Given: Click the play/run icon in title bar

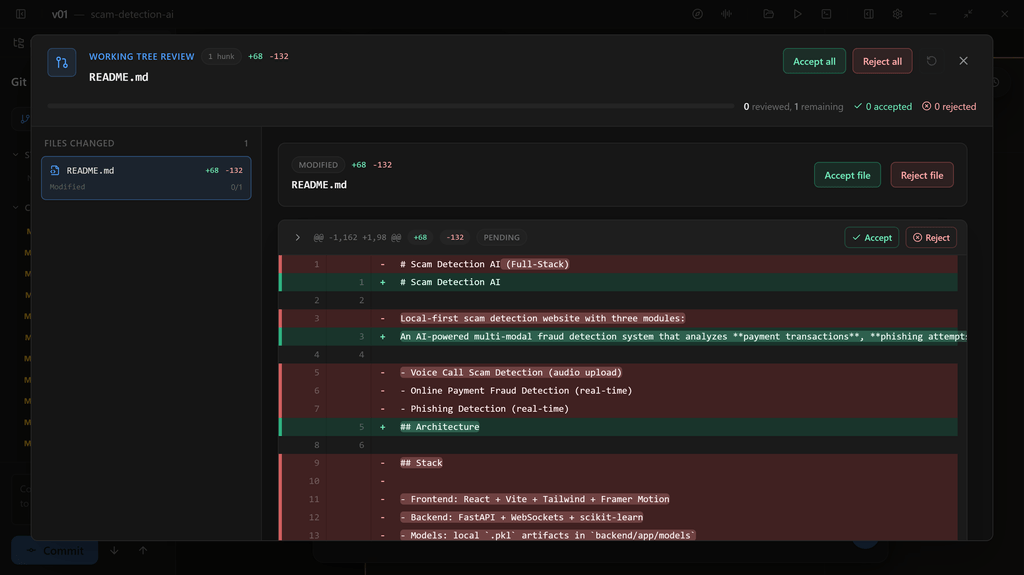Looking at the screenshot, I should pyautogui.click(x=797, y=14).
